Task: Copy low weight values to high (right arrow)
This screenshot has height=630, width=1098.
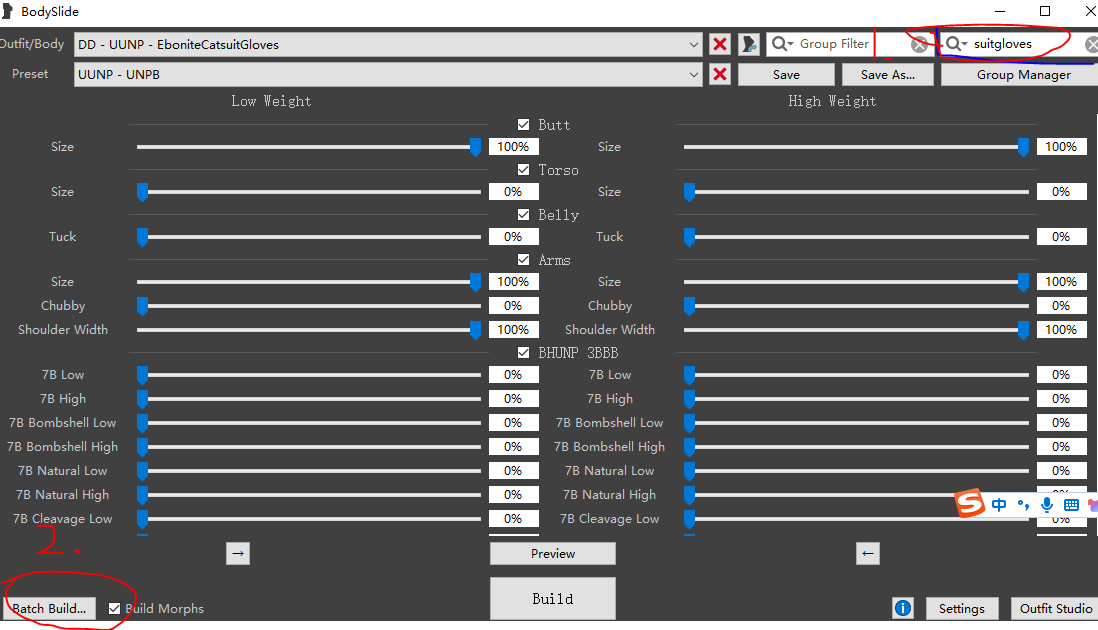Action: (x=238, y=554)
